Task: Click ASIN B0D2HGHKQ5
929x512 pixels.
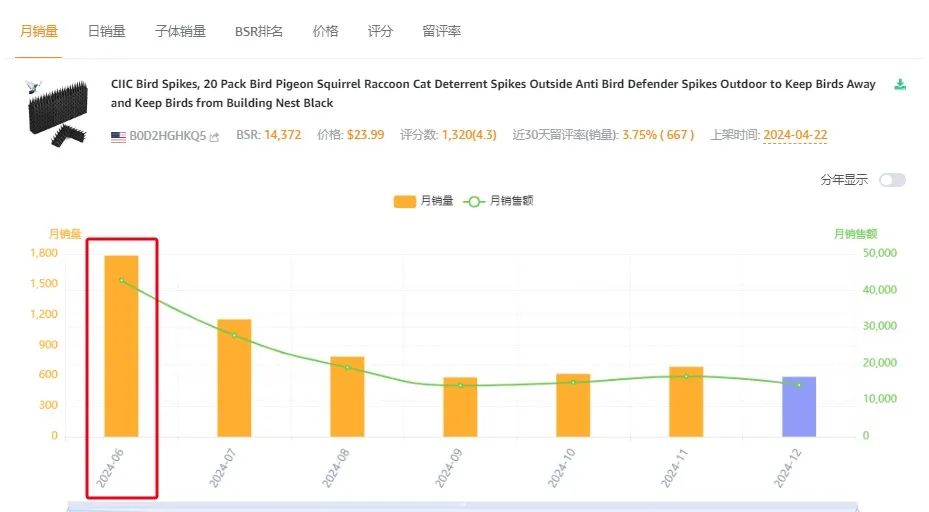Action: point(168,136)
